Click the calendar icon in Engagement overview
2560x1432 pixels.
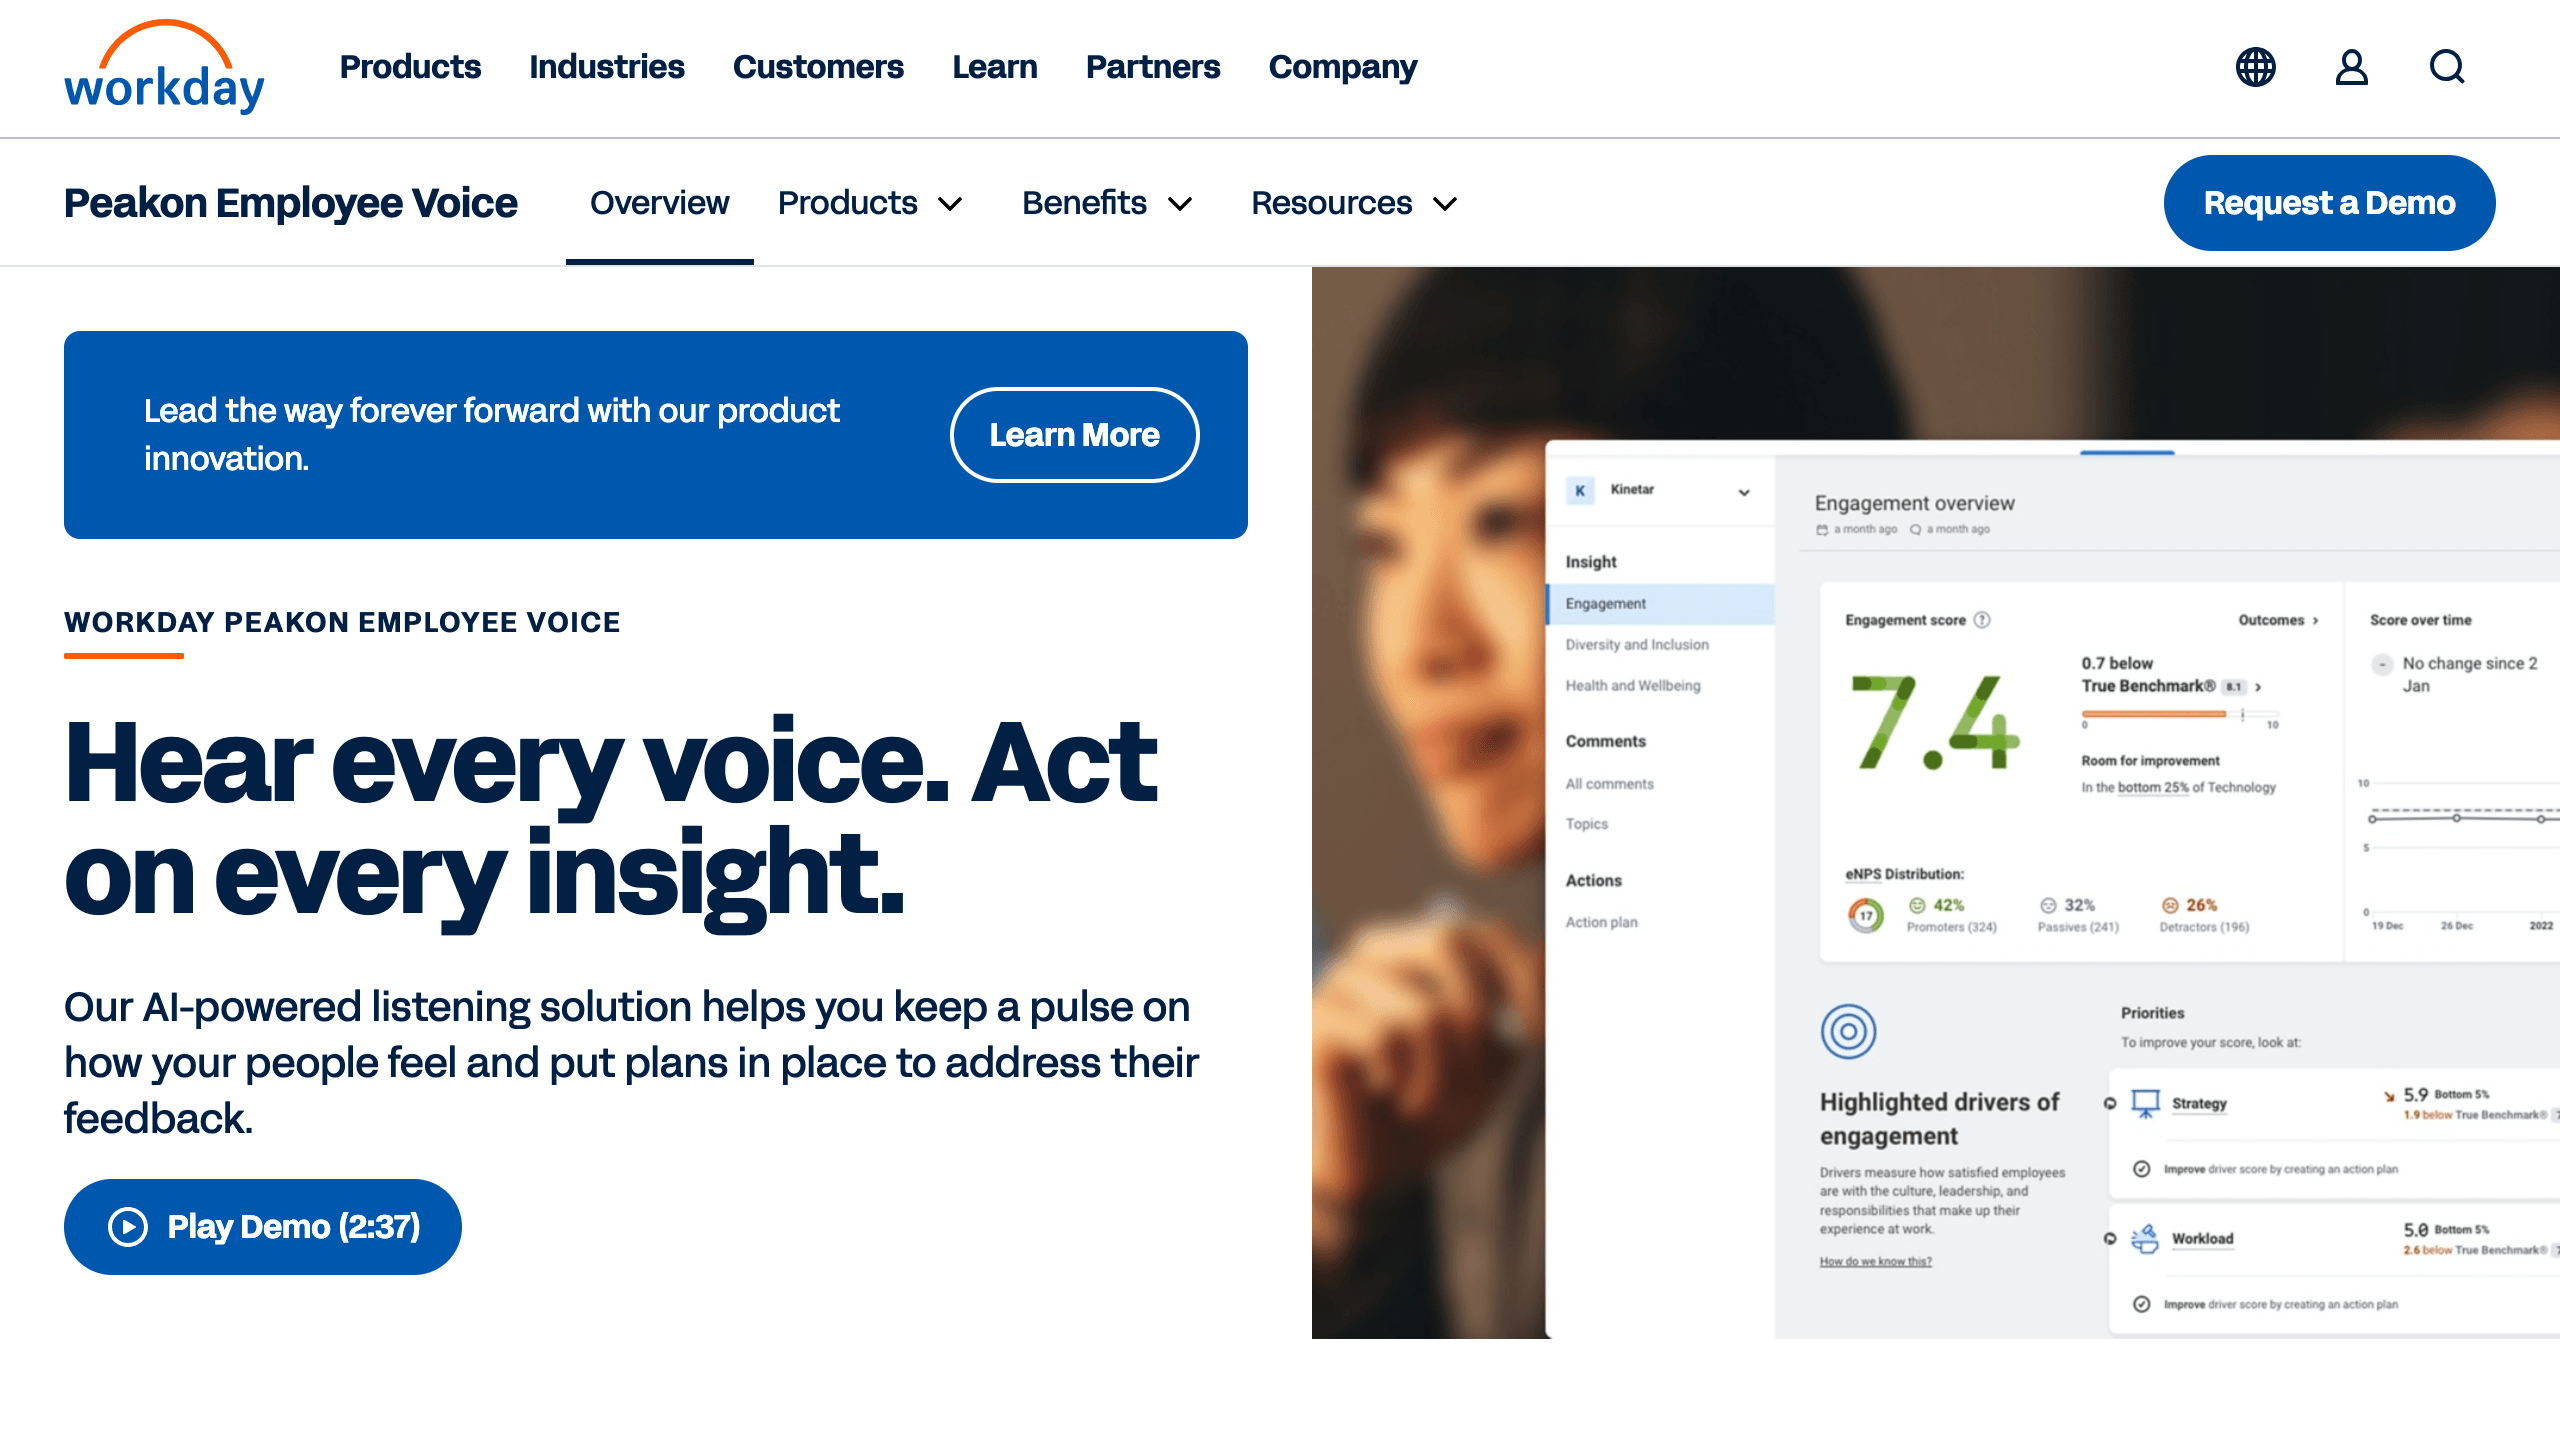(x=1823, y=529)
